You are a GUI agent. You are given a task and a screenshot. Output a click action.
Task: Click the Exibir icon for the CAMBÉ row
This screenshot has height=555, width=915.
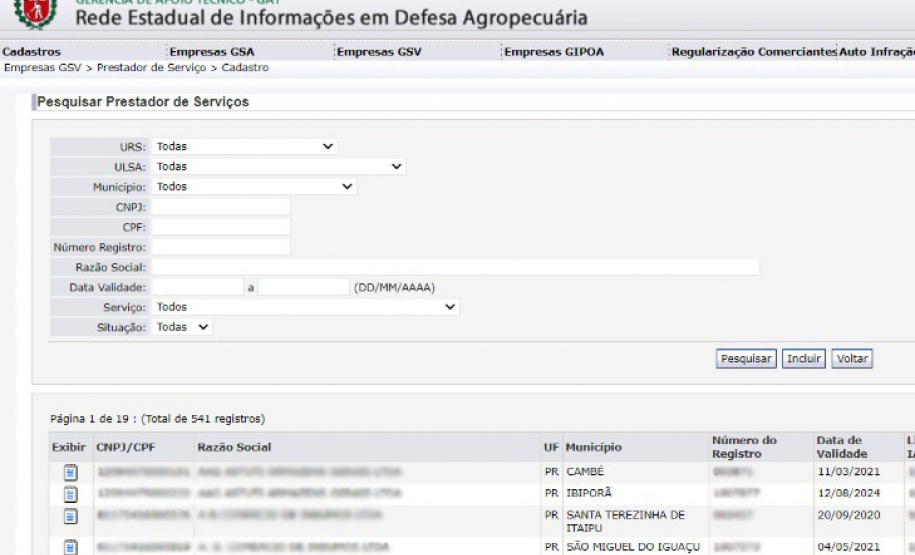71,472
